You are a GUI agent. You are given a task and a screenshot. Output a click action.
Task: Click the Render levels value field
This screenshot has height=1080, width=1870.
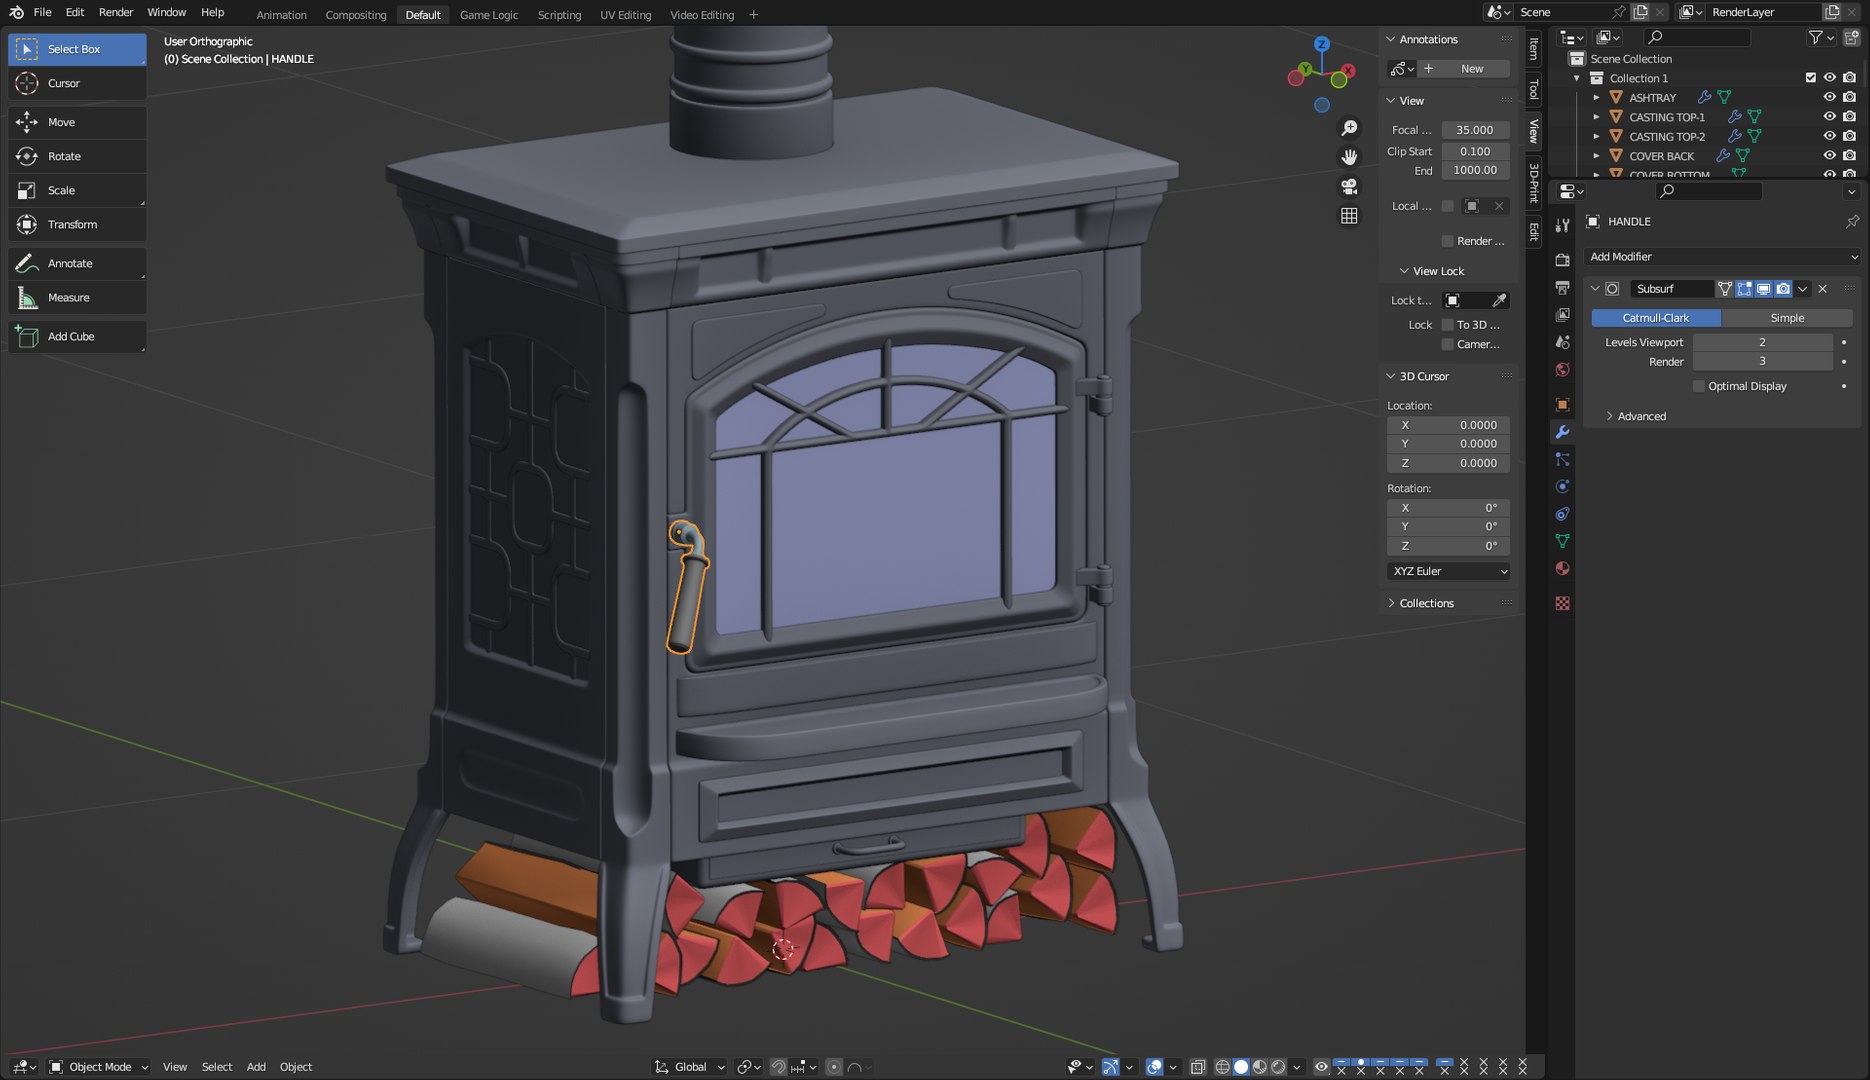tap(1762, 362)
